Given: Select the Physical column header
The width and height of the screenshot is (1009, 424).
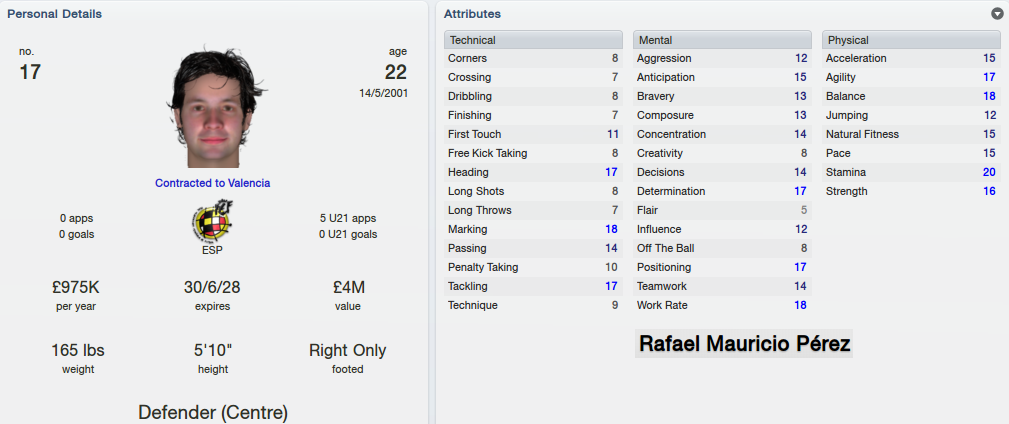Looking at the screenshot, I should coord(911,40).
